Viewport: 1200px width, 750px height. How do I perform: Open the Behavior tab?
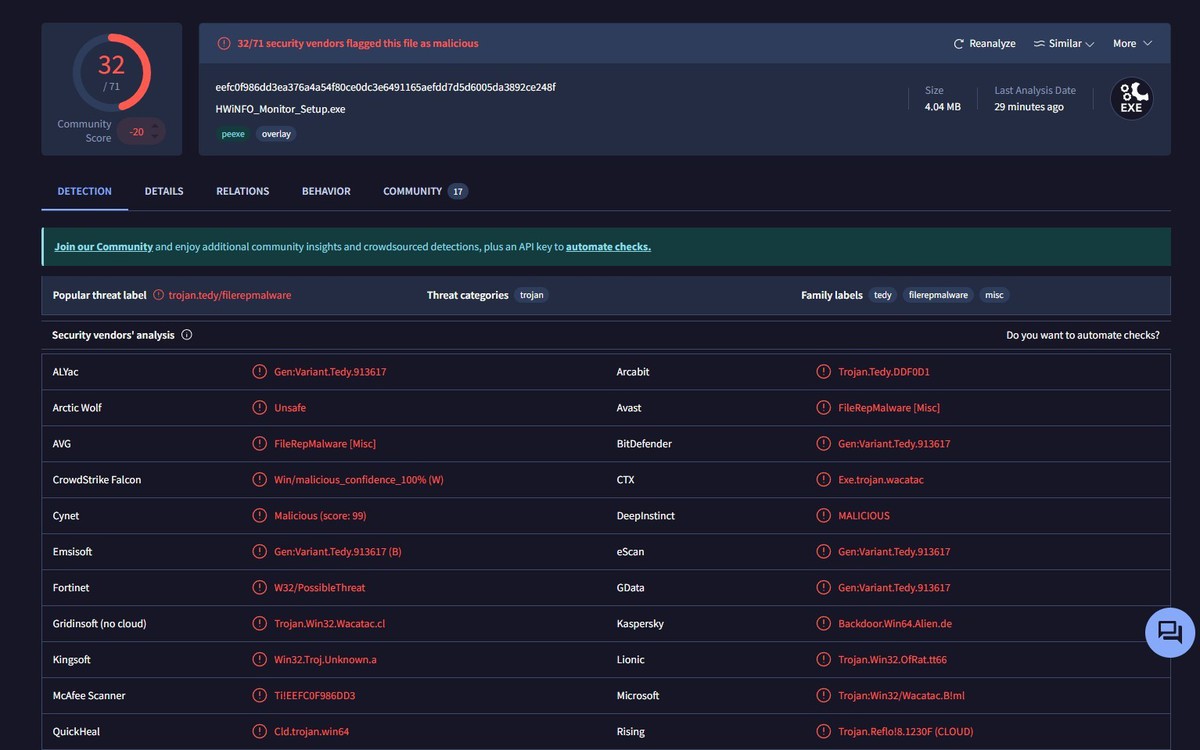pos(326,191)
